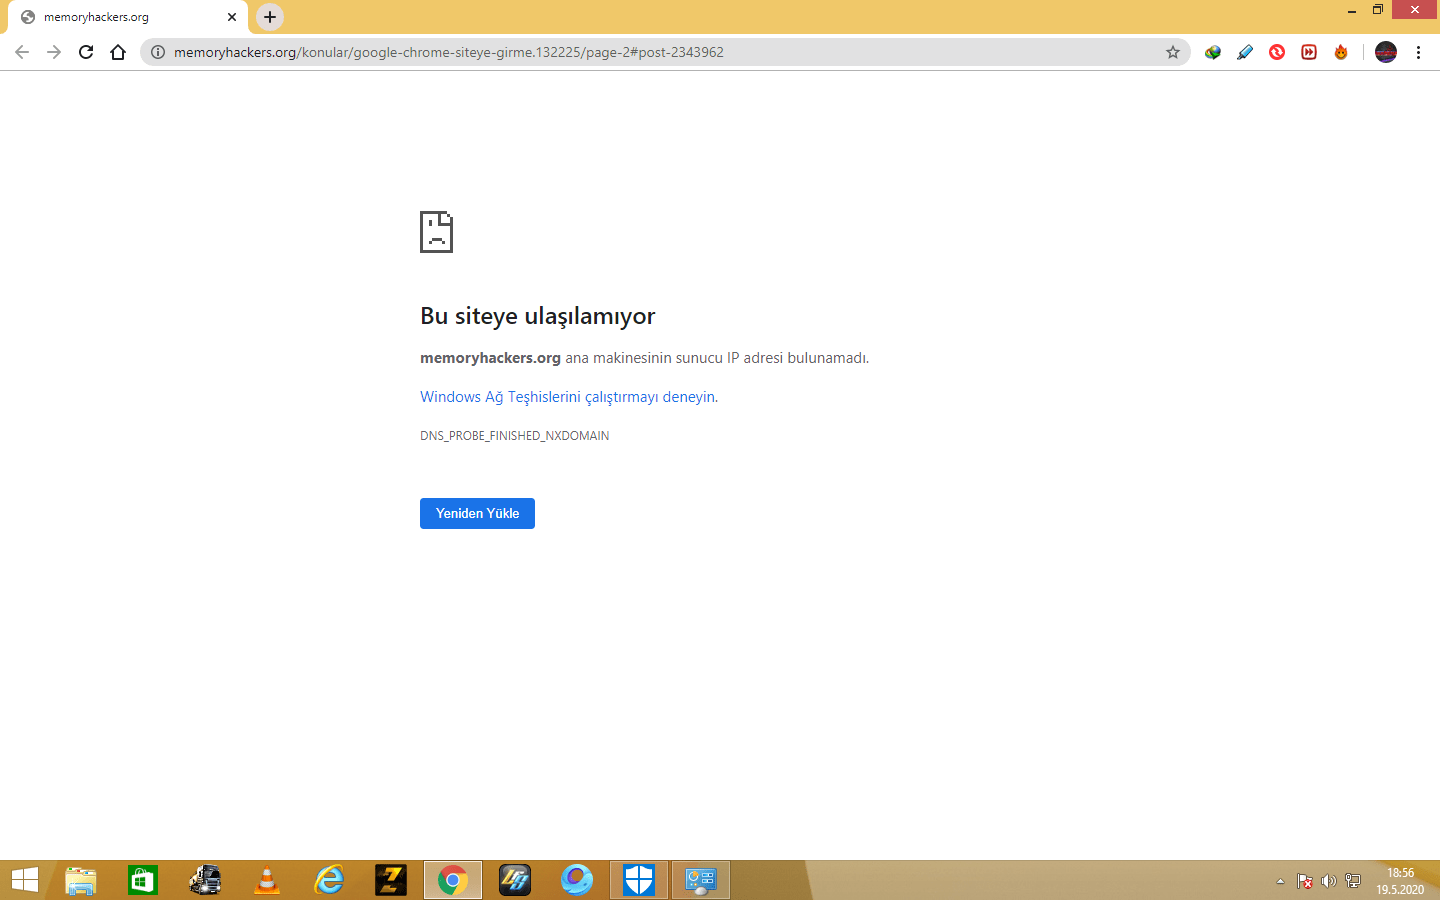1440x900 pixels.
Task: Open the LFS app taskbar icon
Action: tap(515, 880)
